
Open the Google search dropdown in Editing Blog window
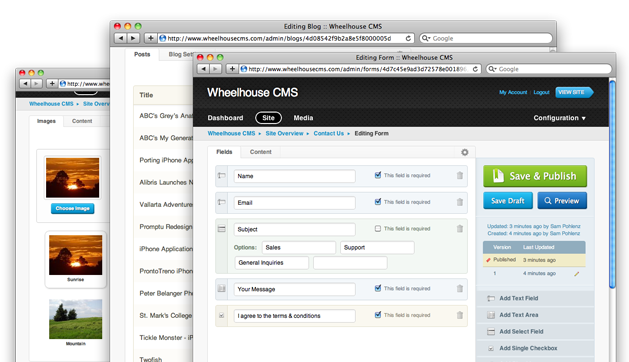pos(425,38)
